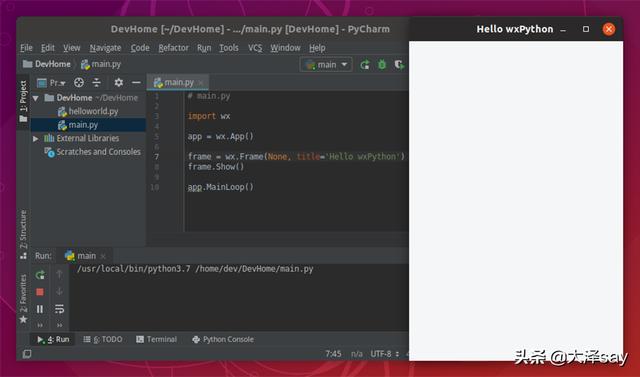Open the Window menu

285,48
